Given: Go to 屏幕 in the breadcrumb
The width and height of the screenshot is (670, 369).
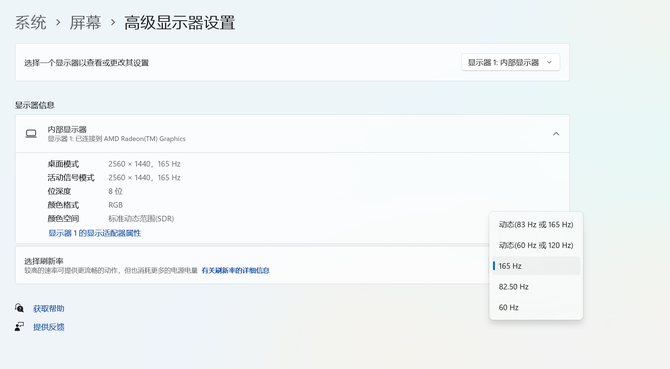Looking at the screenshot, I should tap(85, 22).
